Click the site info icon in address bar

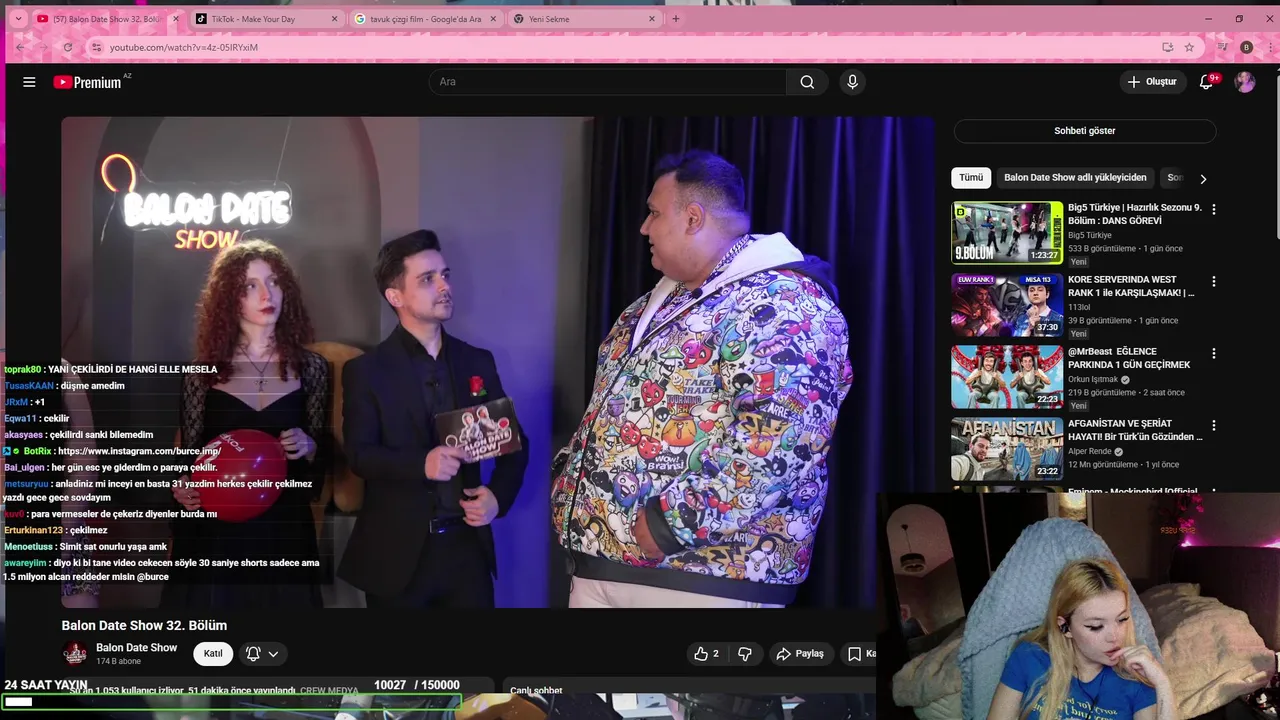[x=96, y=47]
